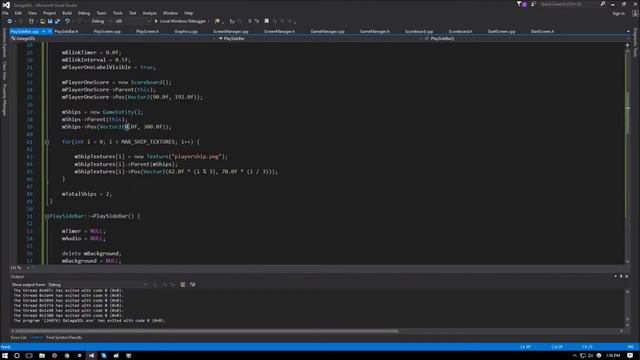Switch to the ScreenManager.cpp tab
This screenshot has width=640, height=360.
click(x=231, y=31)
